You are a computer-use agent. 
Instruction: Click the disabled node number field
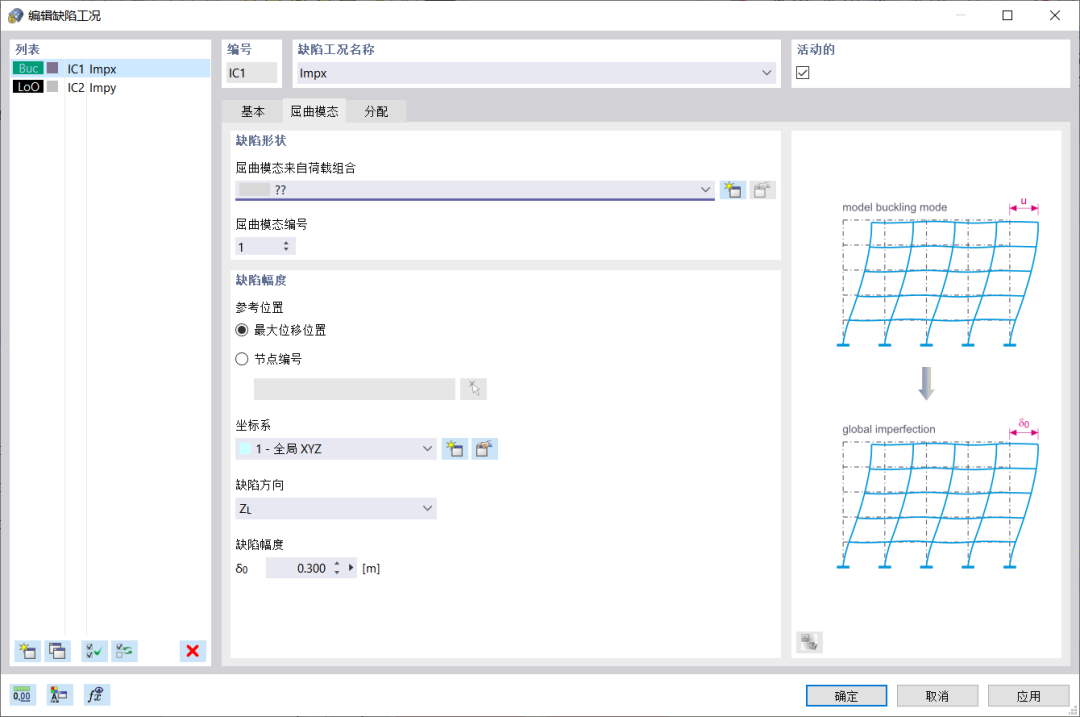(x=354, y=388)
